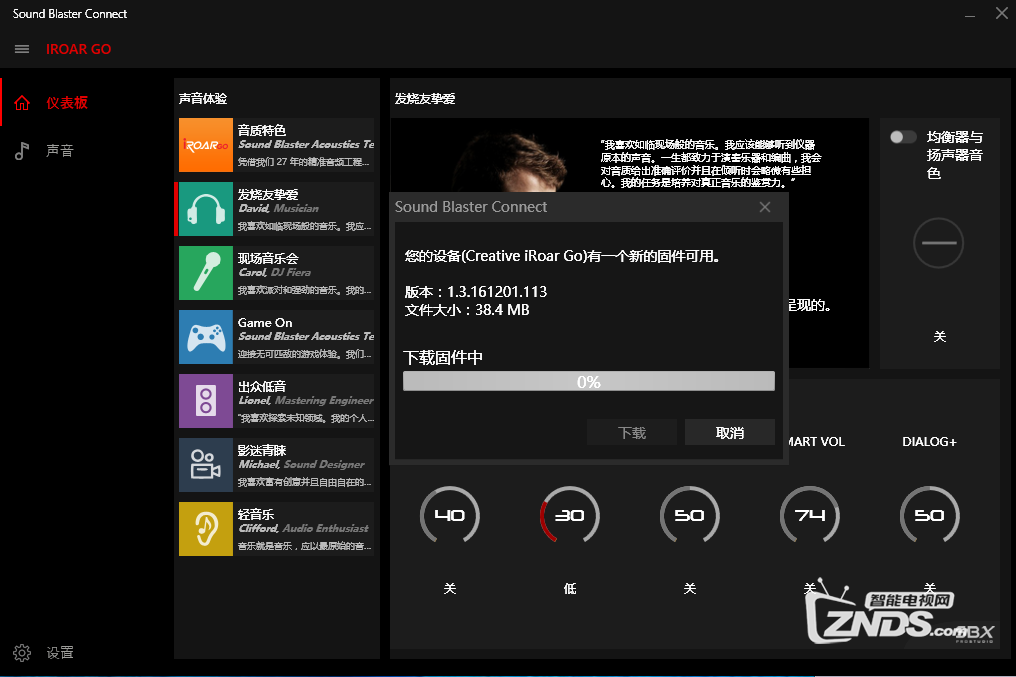Select the 轻音乐 profile title

[255, 514]
